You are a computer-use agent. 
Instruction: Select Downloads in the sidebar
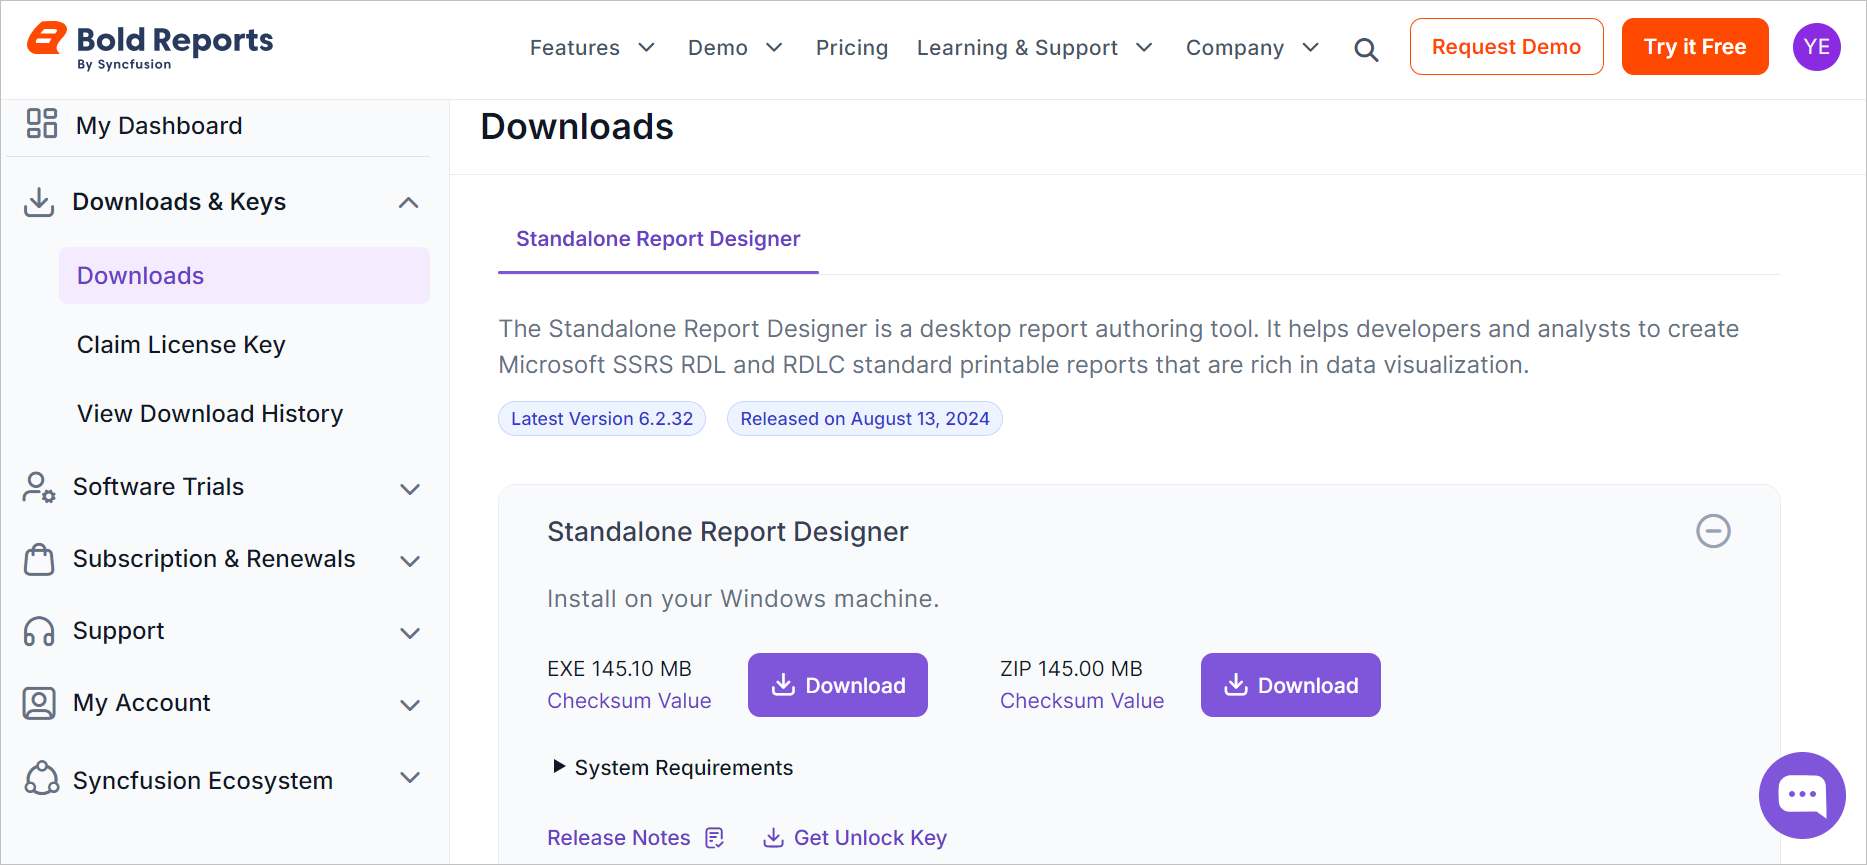(x=244, y=276)
